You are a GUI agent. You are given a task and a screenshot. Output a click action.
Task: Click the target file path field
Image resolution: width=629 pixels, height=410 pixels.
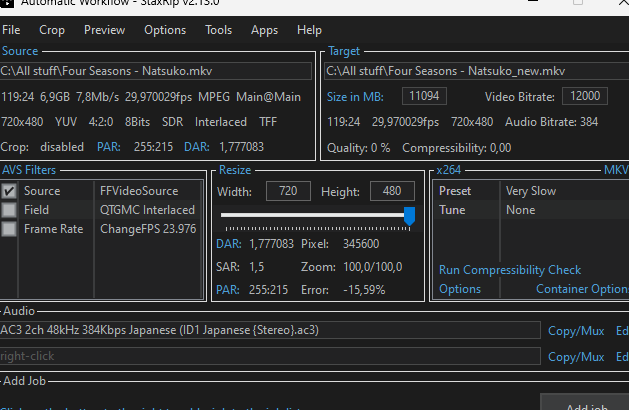[x=477, y=71]
